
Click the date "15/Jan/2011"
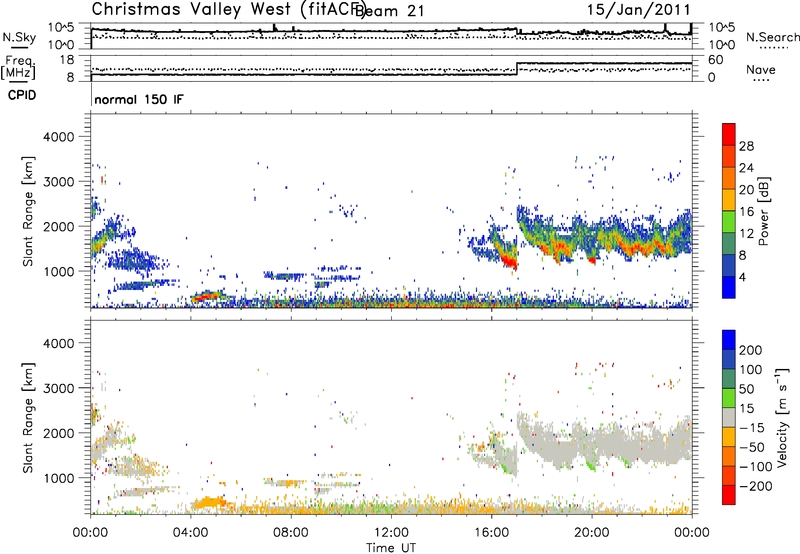coord(638,10)
